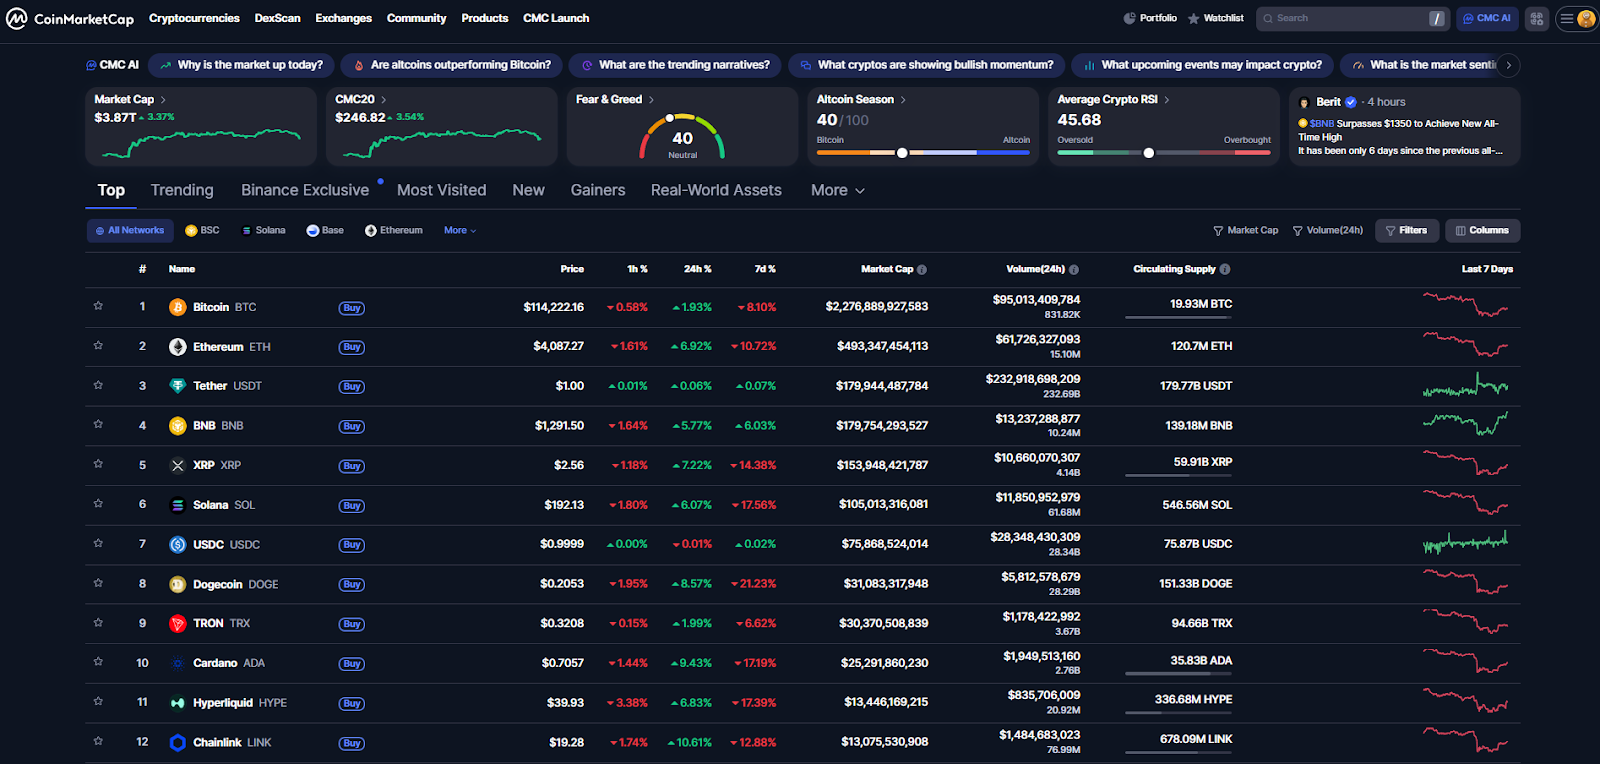Expand the More category tab dropdown
1600x764 pixels.
pos(837,190)
